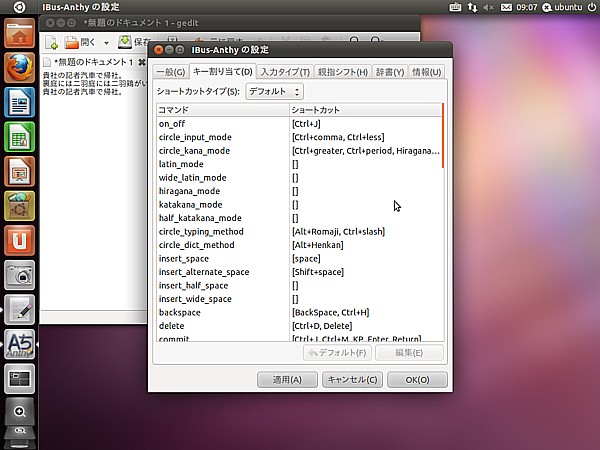This screenshot has width=600, height=450.
Task: Sort by the command column header
Action: [223, 110]
